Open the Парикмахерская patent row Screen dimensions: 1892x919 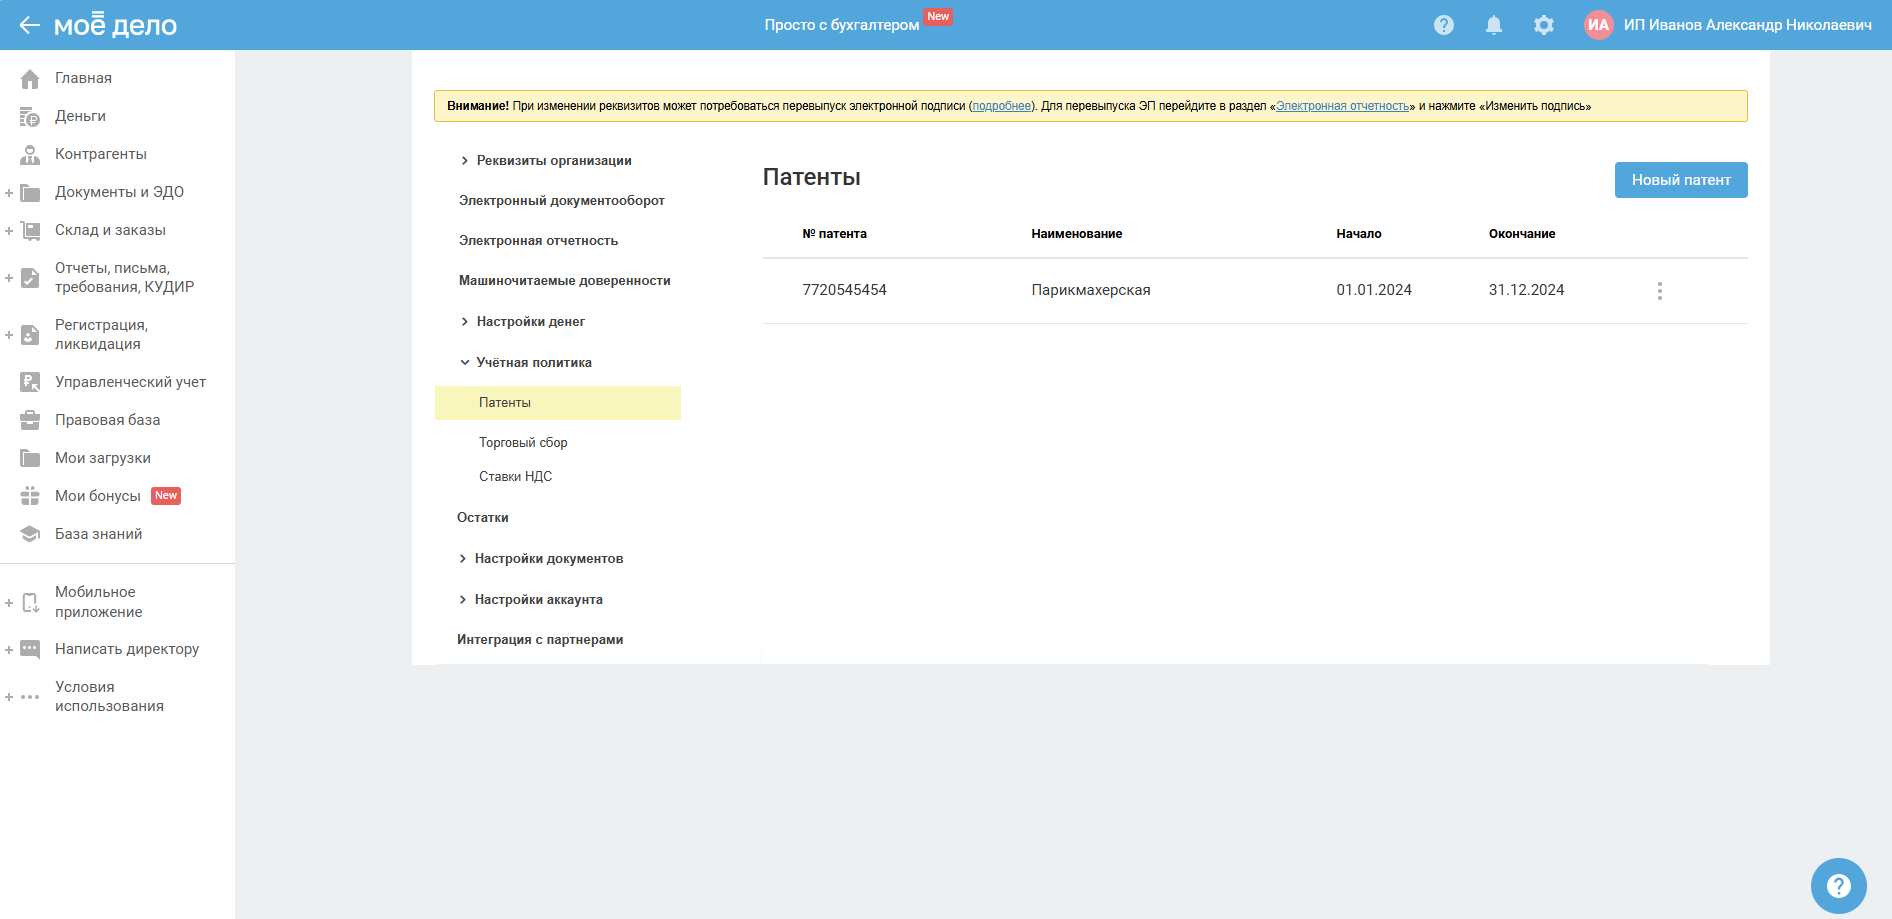[1090, 290]
